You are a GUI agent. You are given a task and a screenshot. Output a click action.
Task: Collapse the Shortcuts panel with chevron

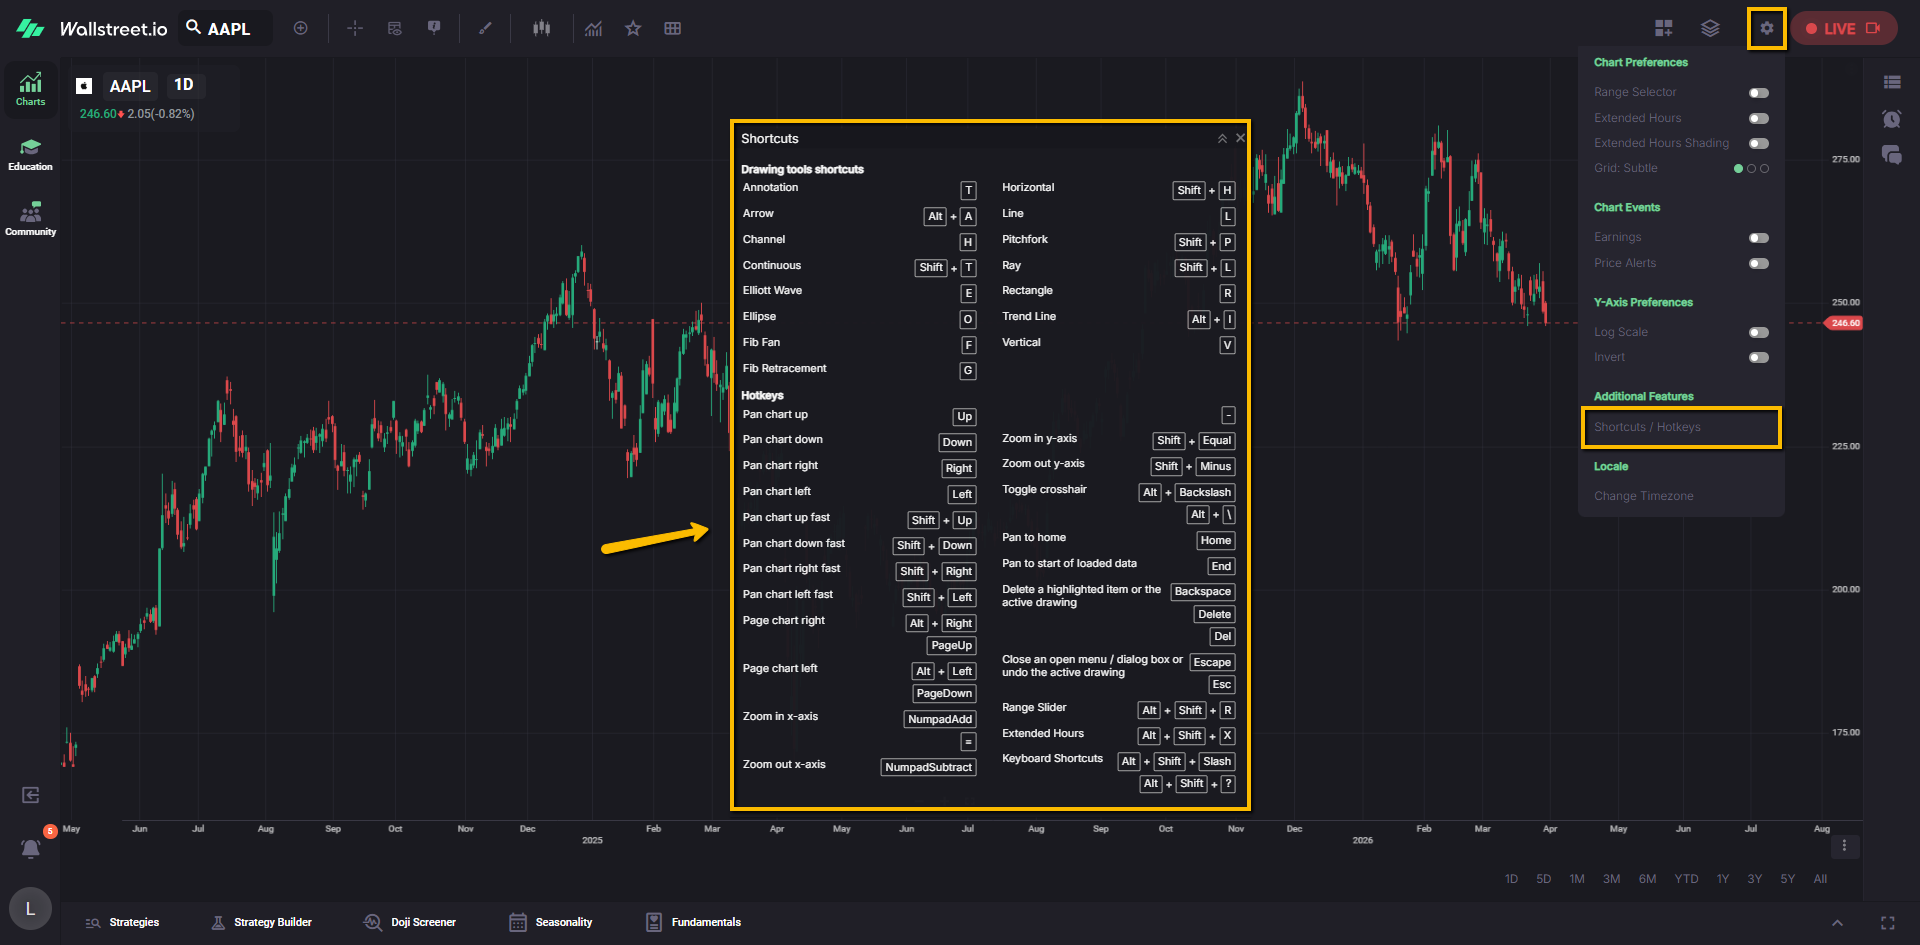[1222, 139]
